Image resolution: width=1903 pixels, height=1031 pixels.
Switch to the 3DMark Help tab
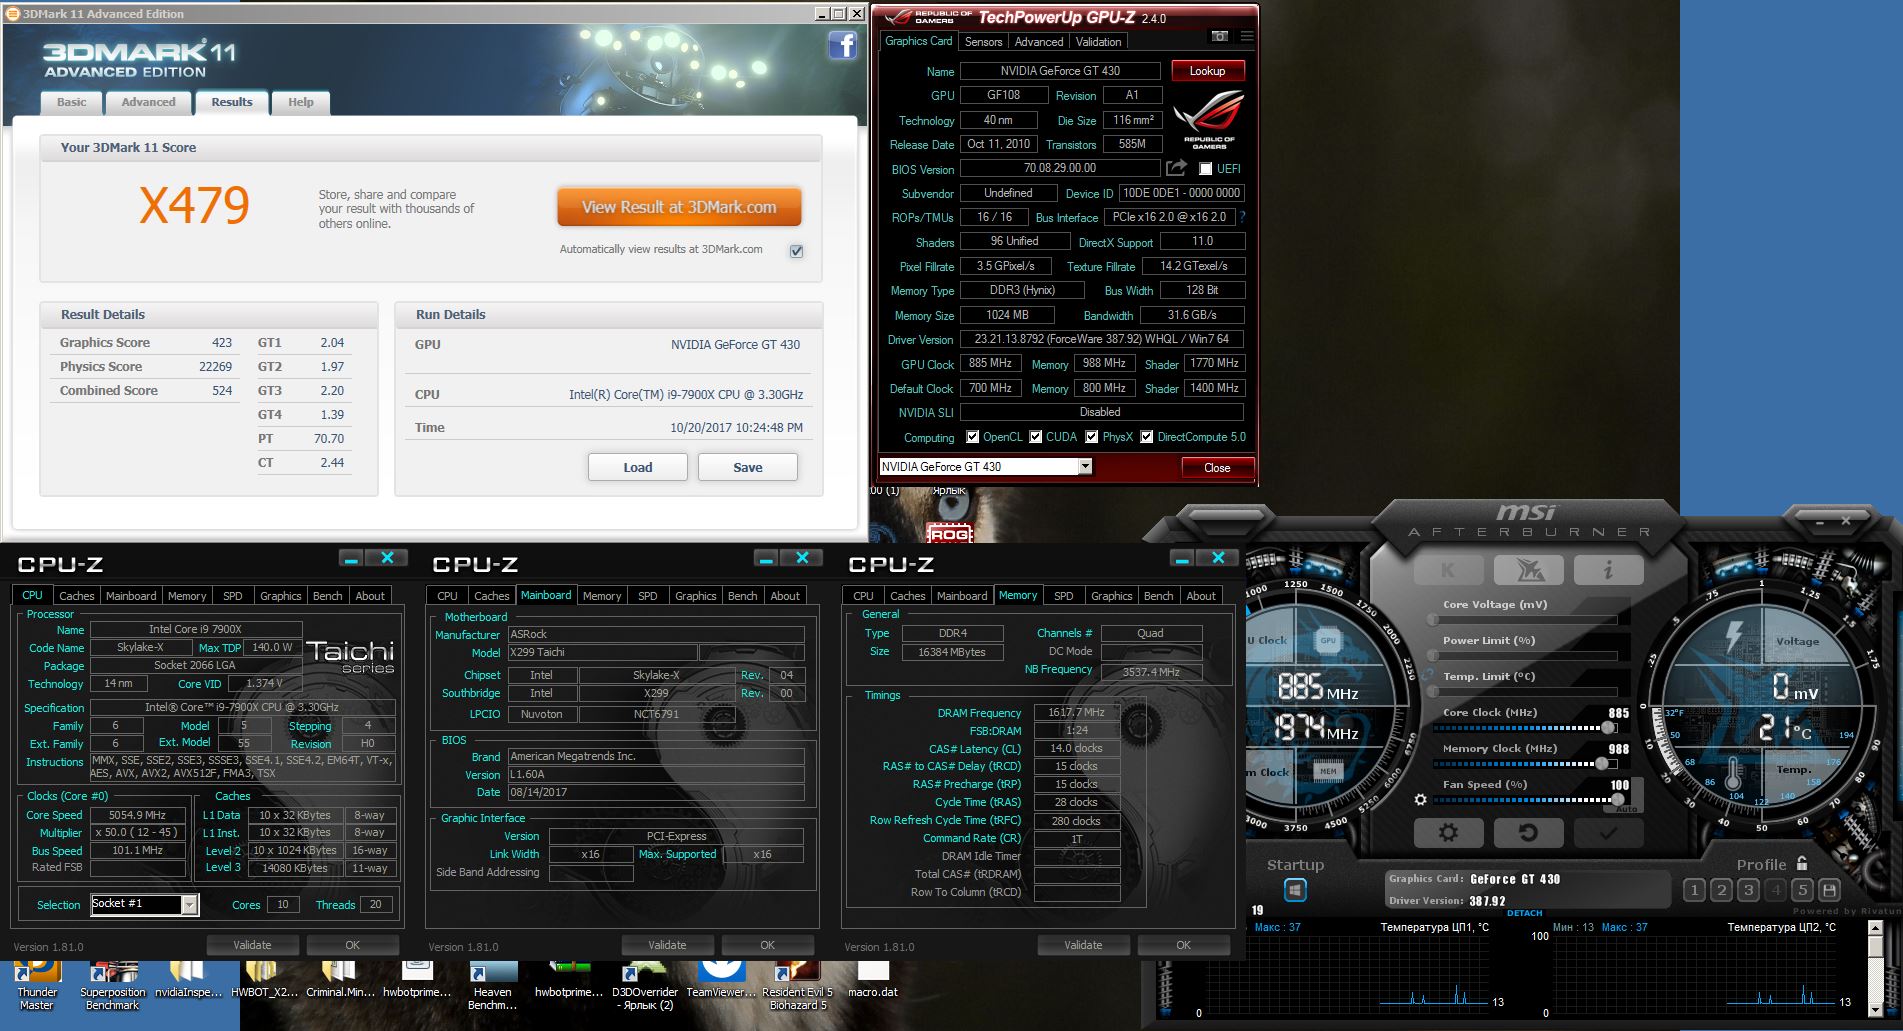click(x=301, y=102)
